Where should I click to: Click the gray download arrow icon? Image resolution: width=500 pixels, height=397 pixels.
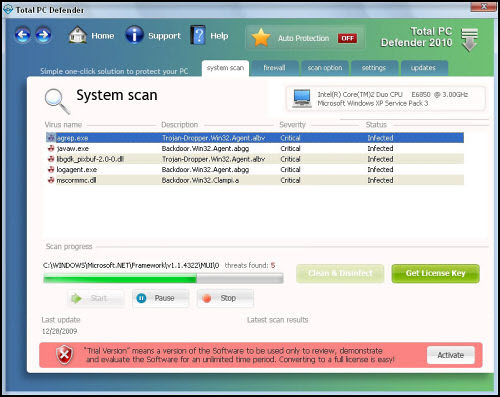pyautogui.click(x=469, y=39)
